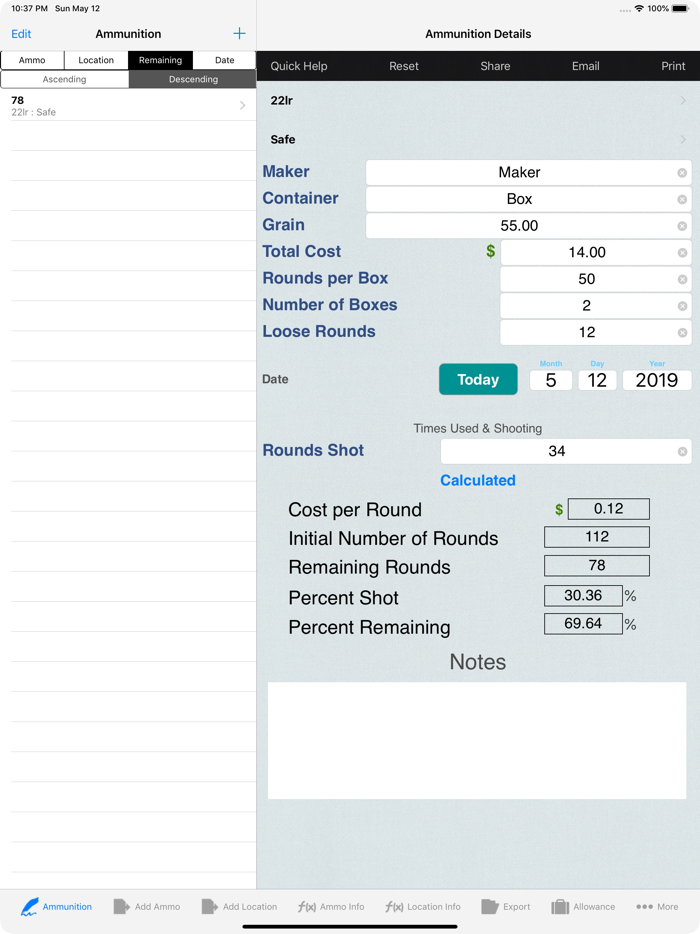Sort the list by Remaining
The image size is (700, 934).
coord(160,60)
